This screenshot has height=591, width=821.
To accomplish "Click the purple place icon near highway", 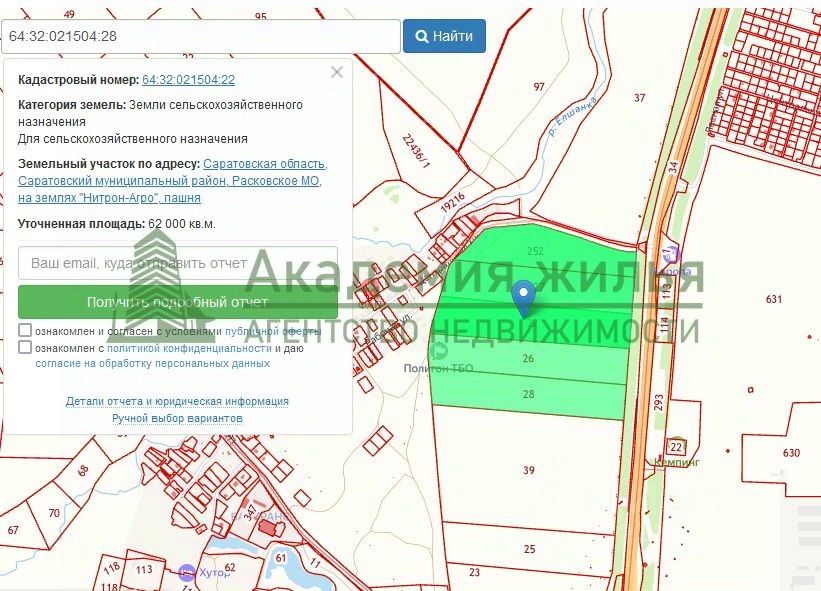I will tap(673, 255).
